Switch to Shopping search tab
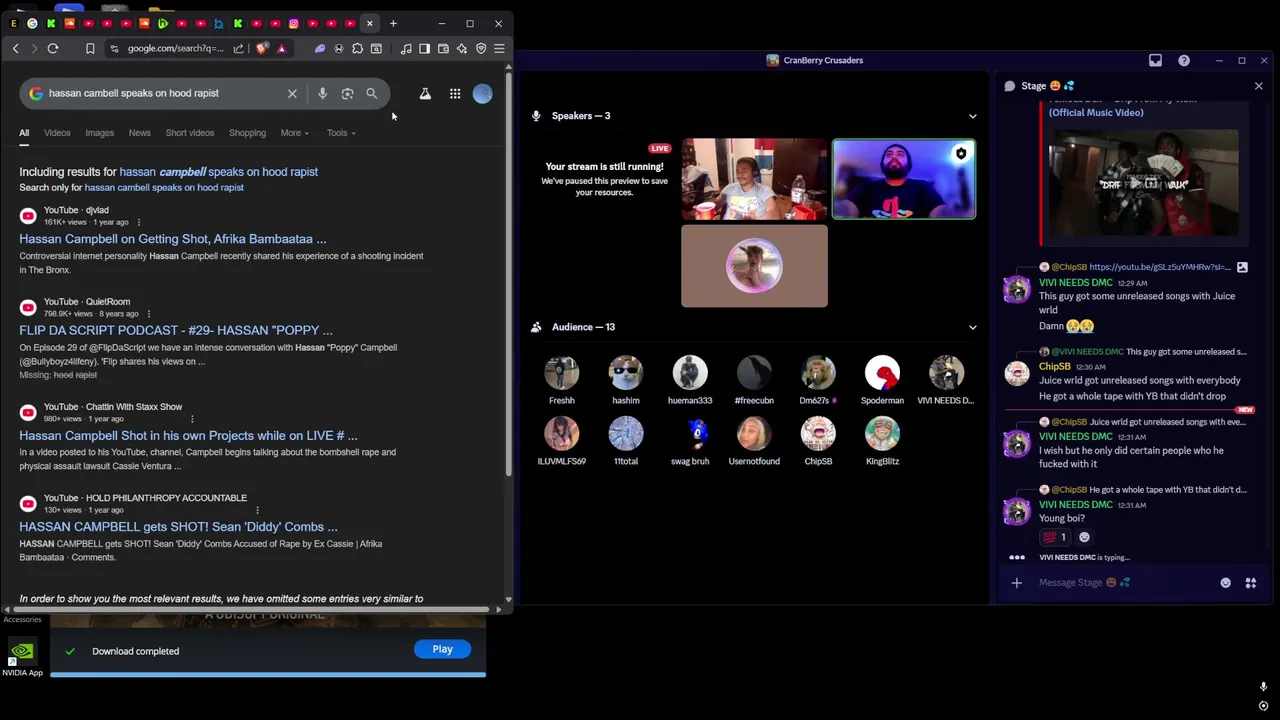 click(x=247, y=133)
